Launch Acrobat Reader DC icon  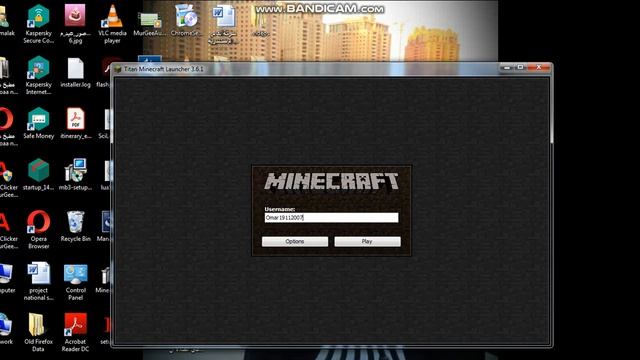76,332
